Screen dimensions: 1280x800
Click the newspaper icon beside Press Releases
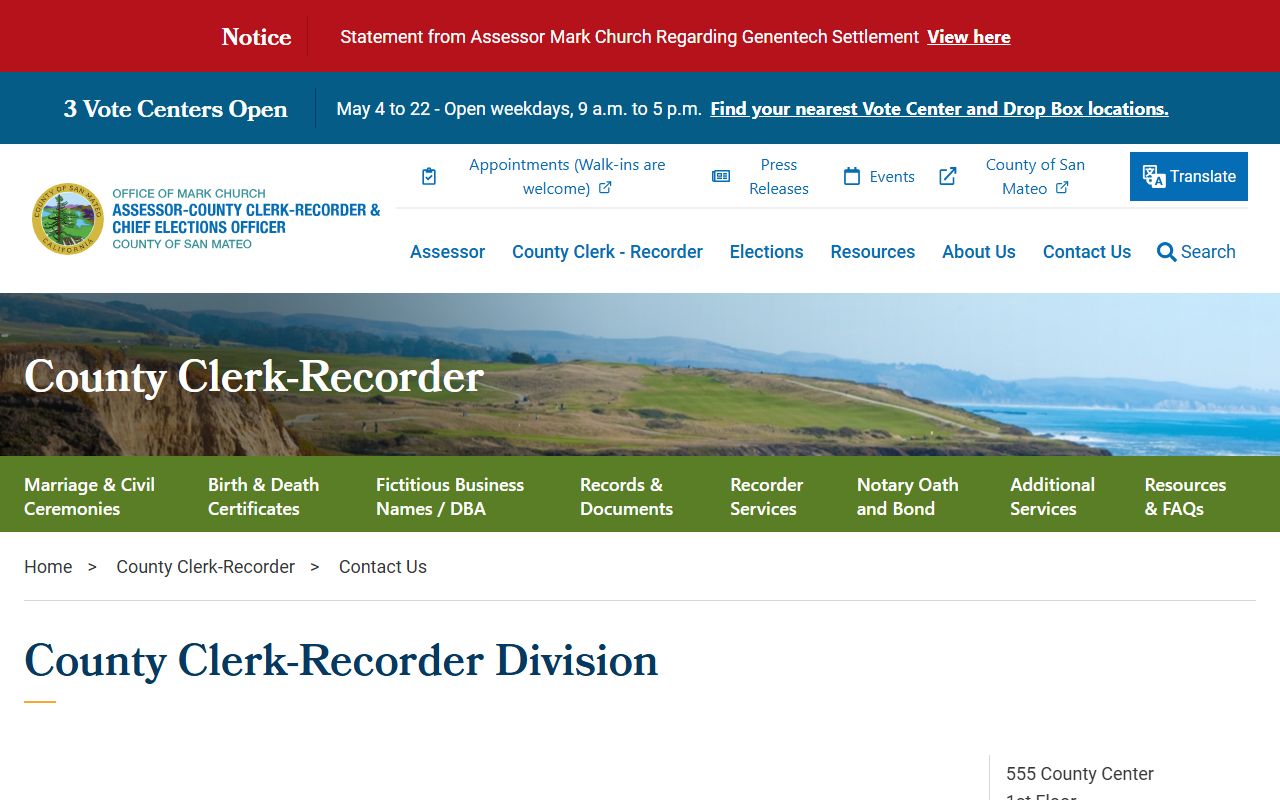coord(721,176)
